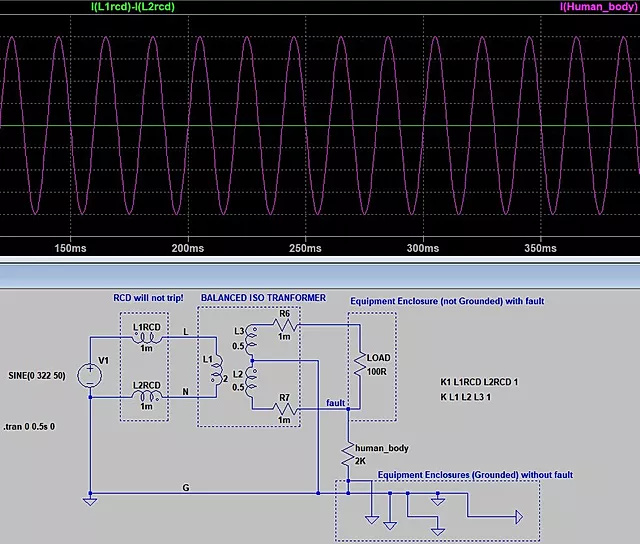
Task: Click the BALANCED ISO TRANFORMER heading text
Action: [x=263, y=298]
